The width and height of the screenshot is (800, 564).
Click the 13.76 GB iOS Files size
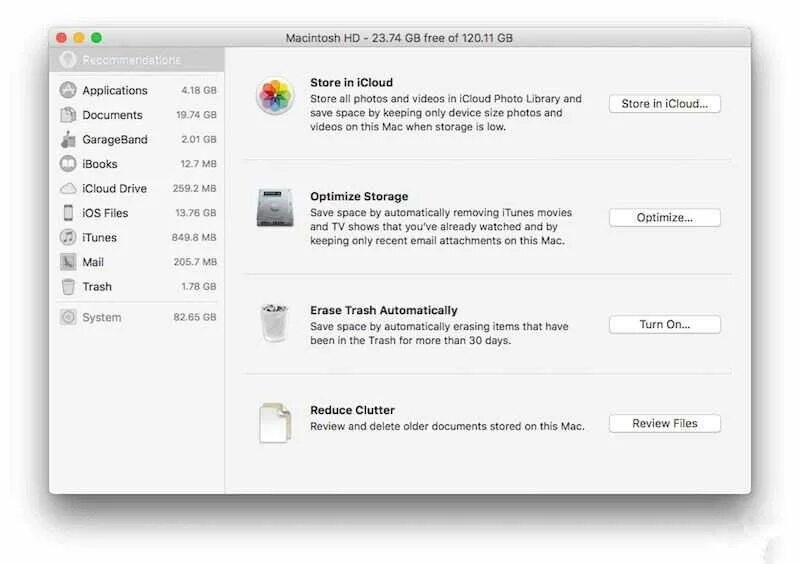196,213
